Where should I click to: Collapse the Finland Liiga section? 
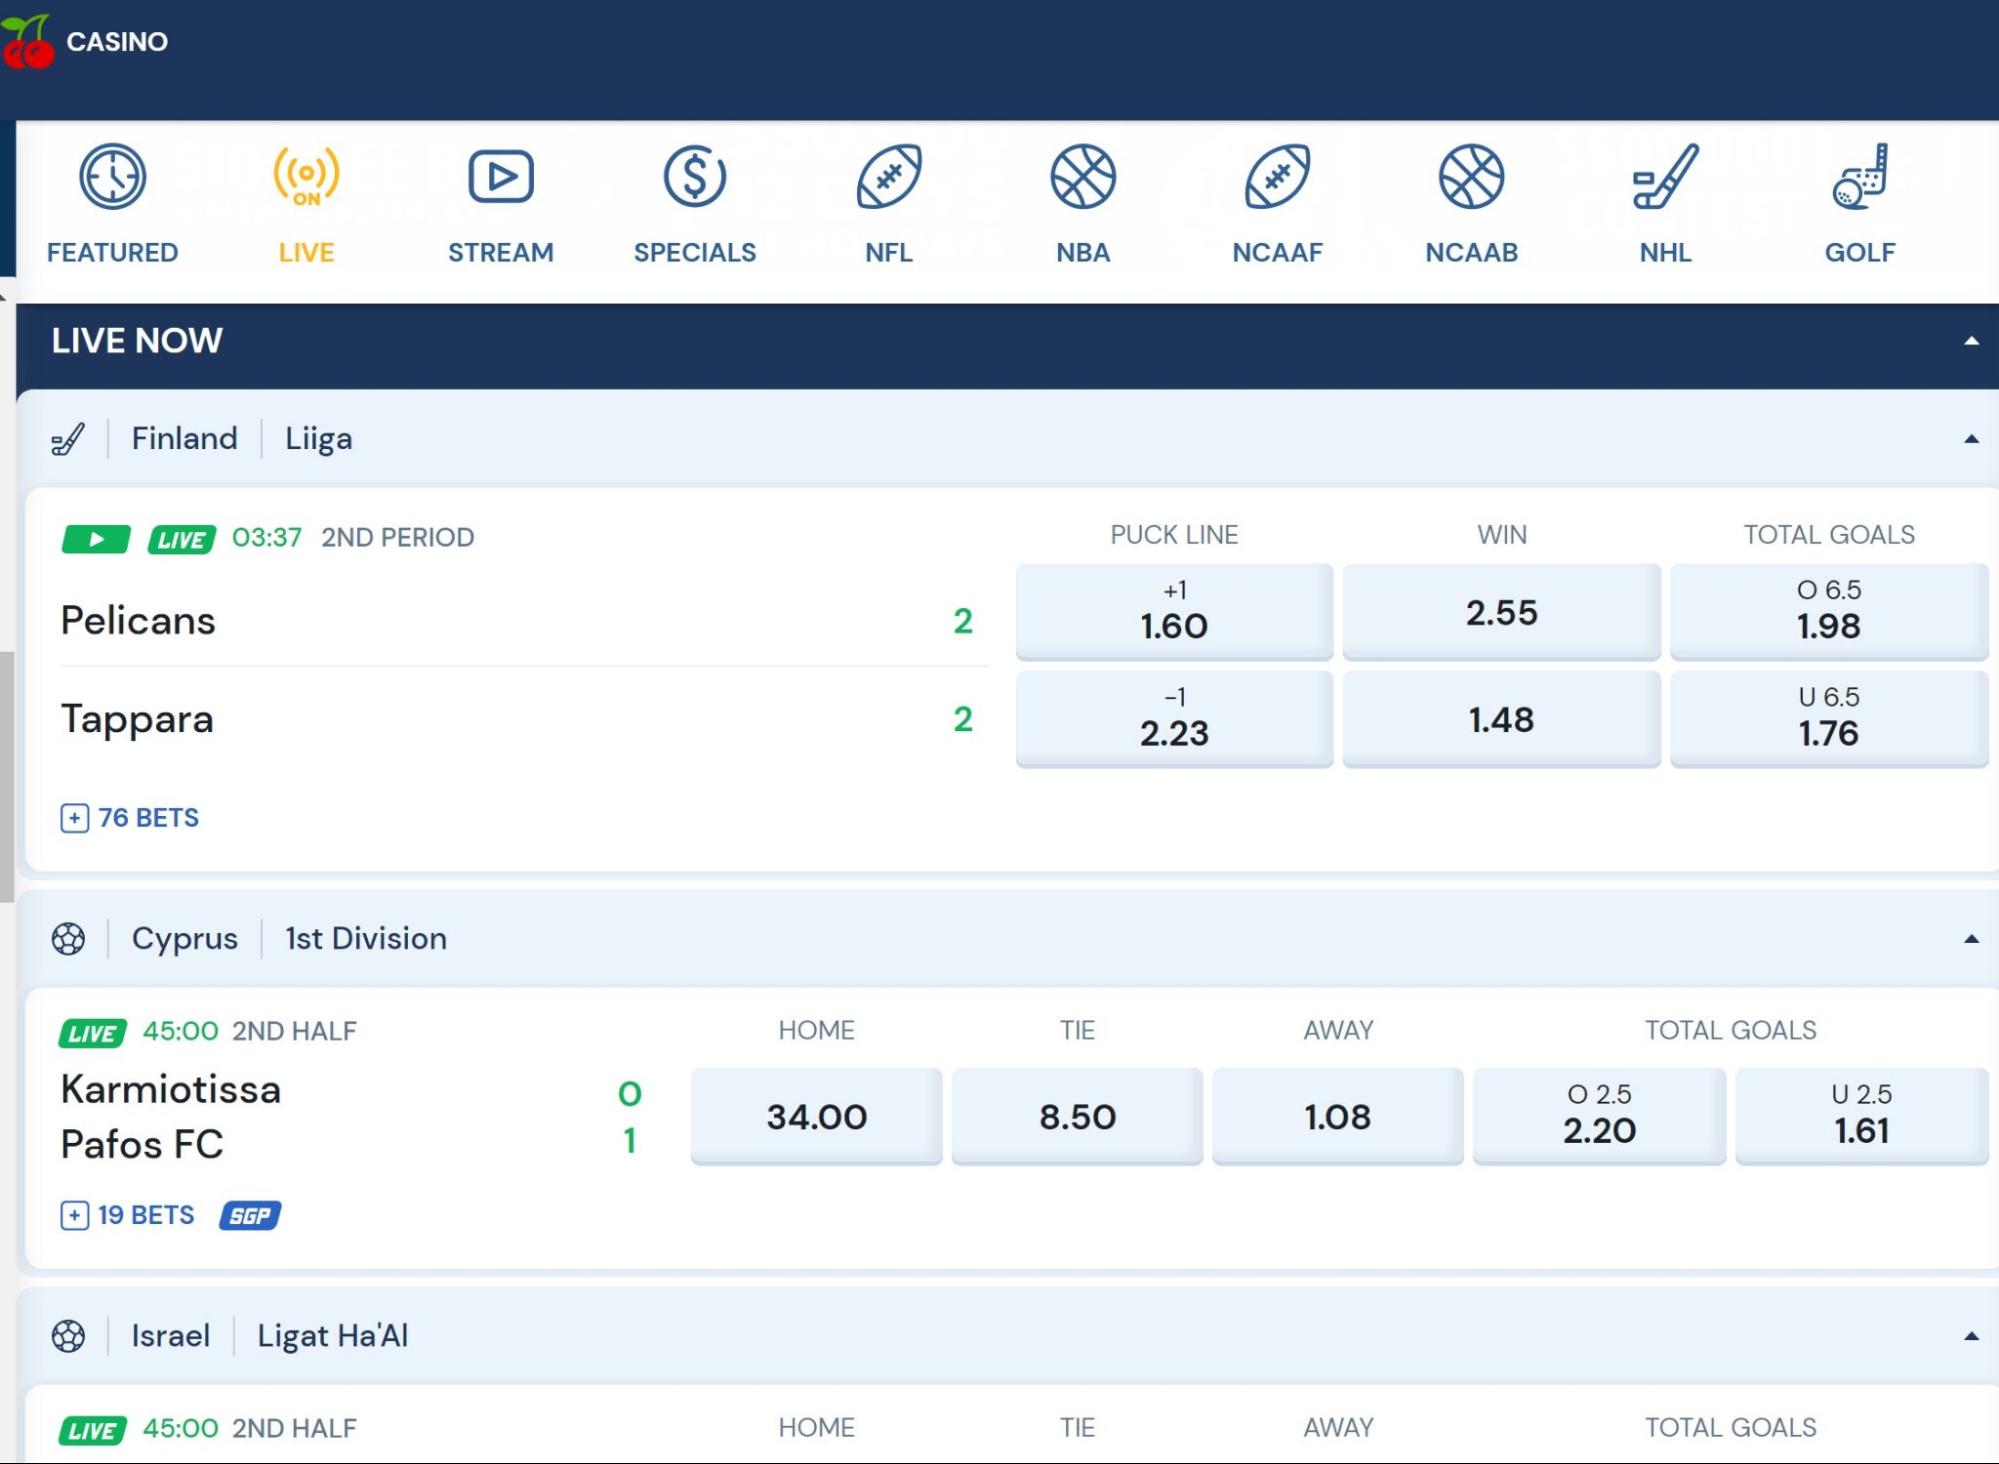click(1971, 439)
